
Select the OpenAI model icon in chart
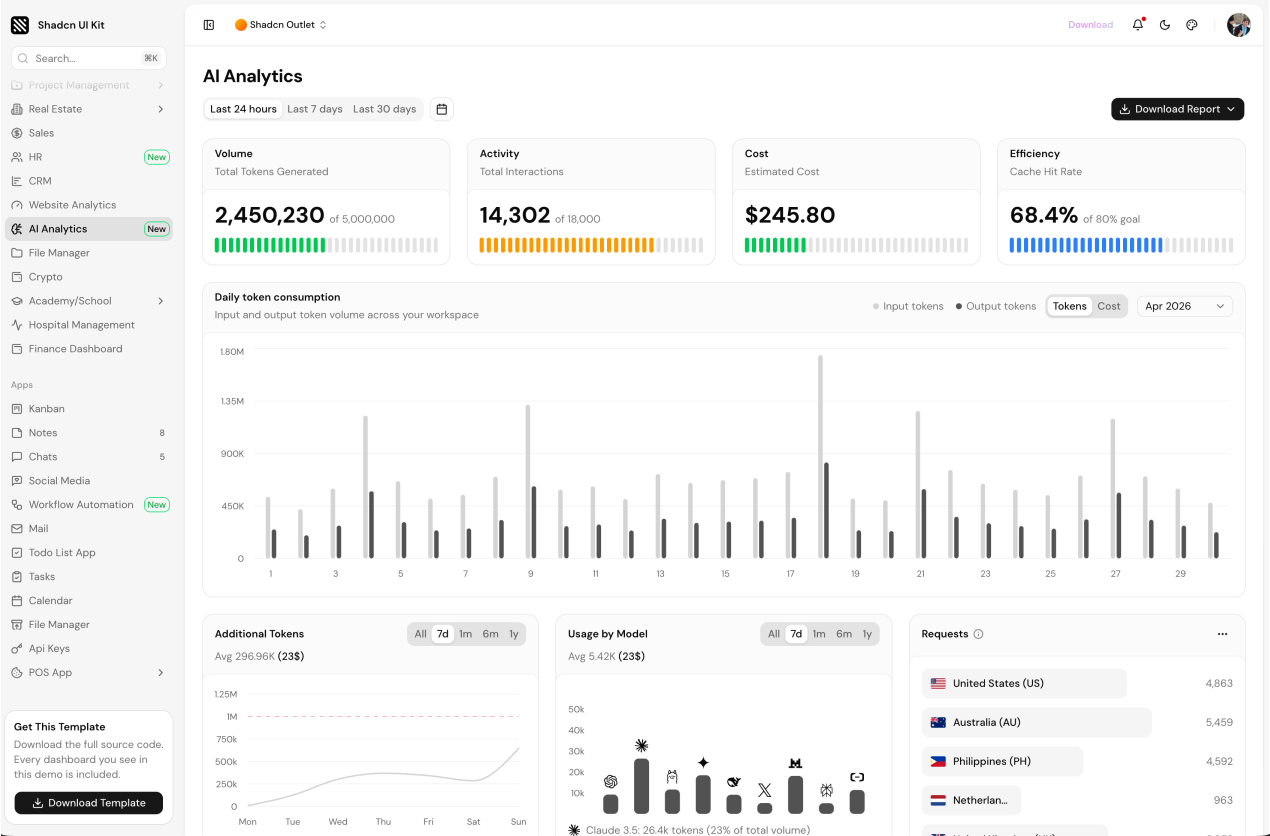[x=610, y=782]
